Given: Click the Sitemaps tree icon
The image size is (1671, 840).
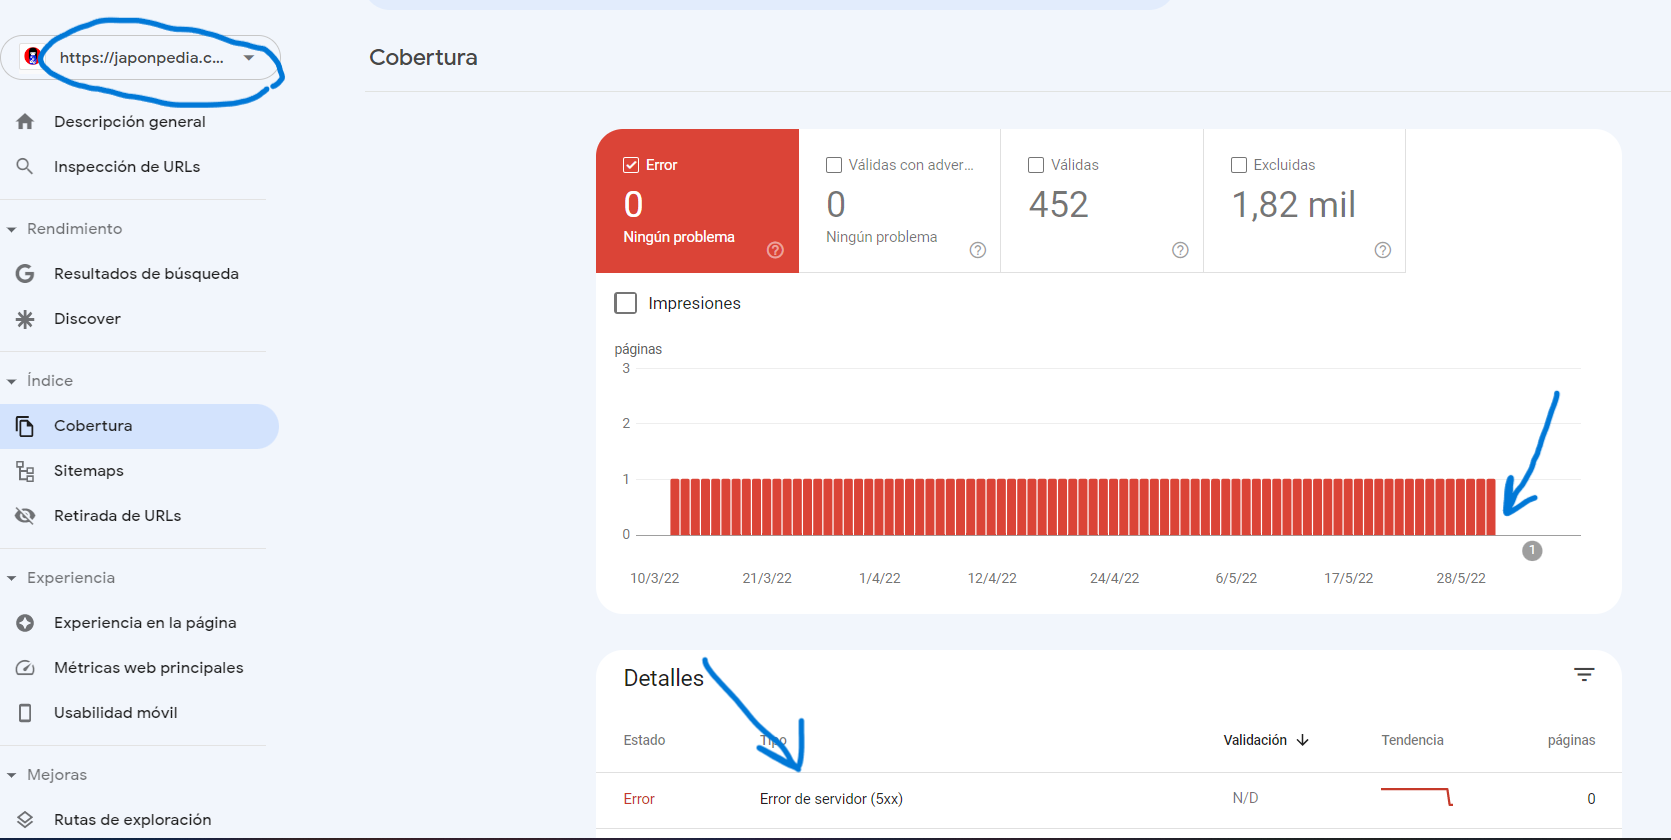Looking at the screenshot, I should tap(25, 471).
